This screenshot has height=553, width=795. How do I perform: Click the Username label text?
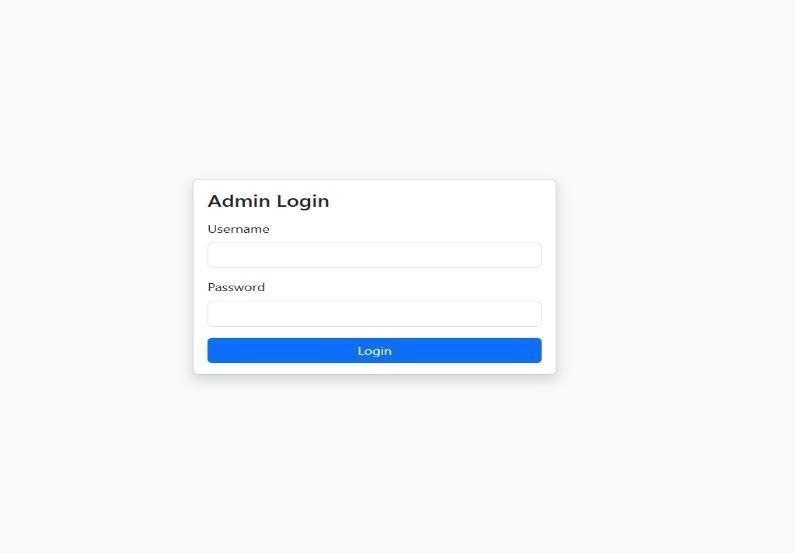point(238,229)
